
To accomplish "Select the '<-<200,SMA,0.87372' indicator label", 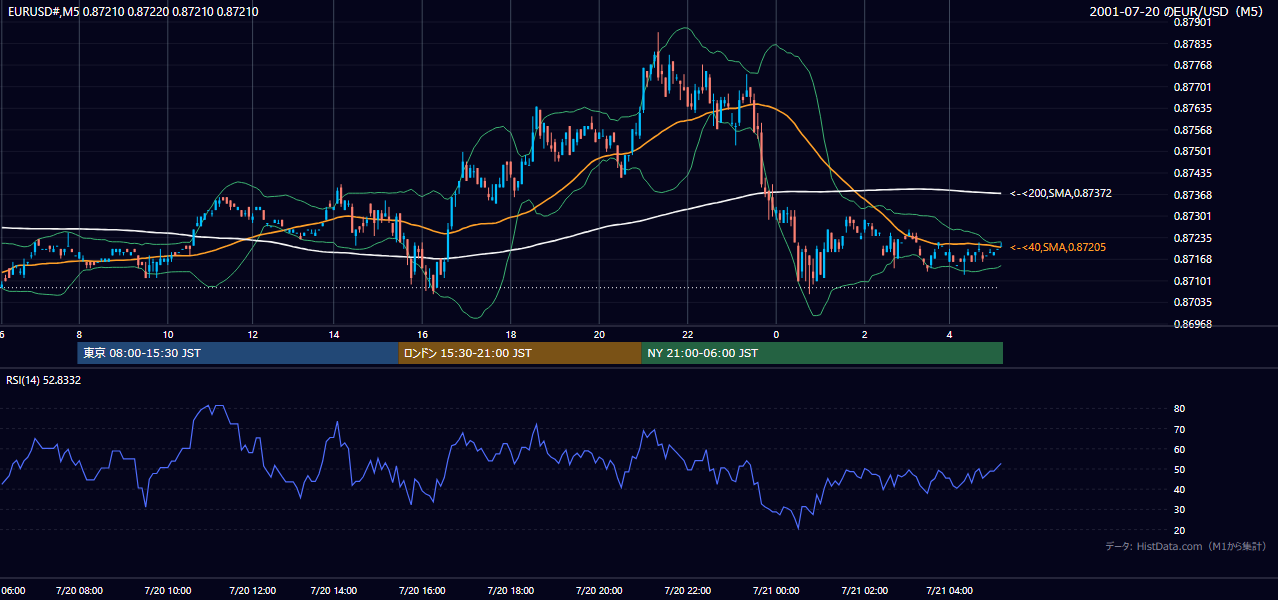I will point(1061,193).
